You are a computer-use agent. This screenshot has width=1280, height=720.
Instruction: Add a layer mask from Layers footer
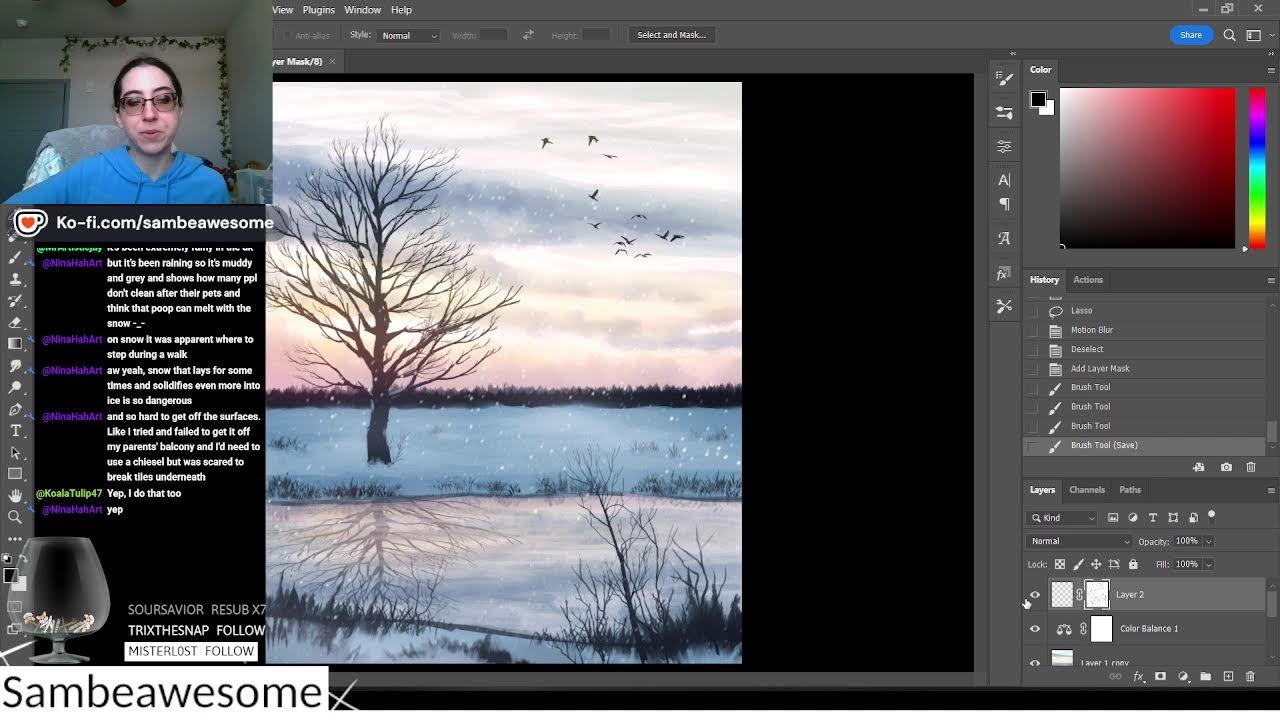point(1160,677)
